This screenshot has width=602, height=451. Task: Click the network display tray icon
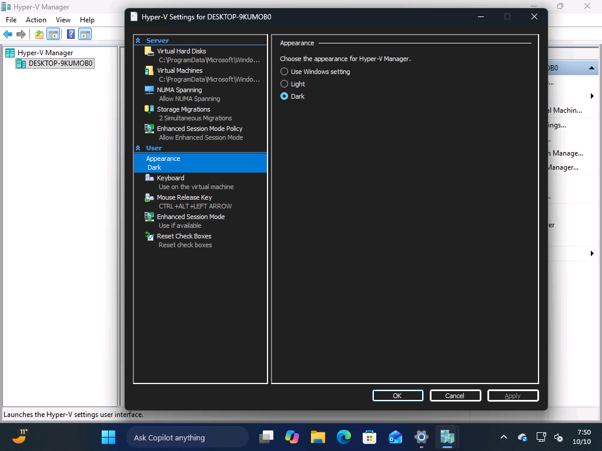coord(541,437)
